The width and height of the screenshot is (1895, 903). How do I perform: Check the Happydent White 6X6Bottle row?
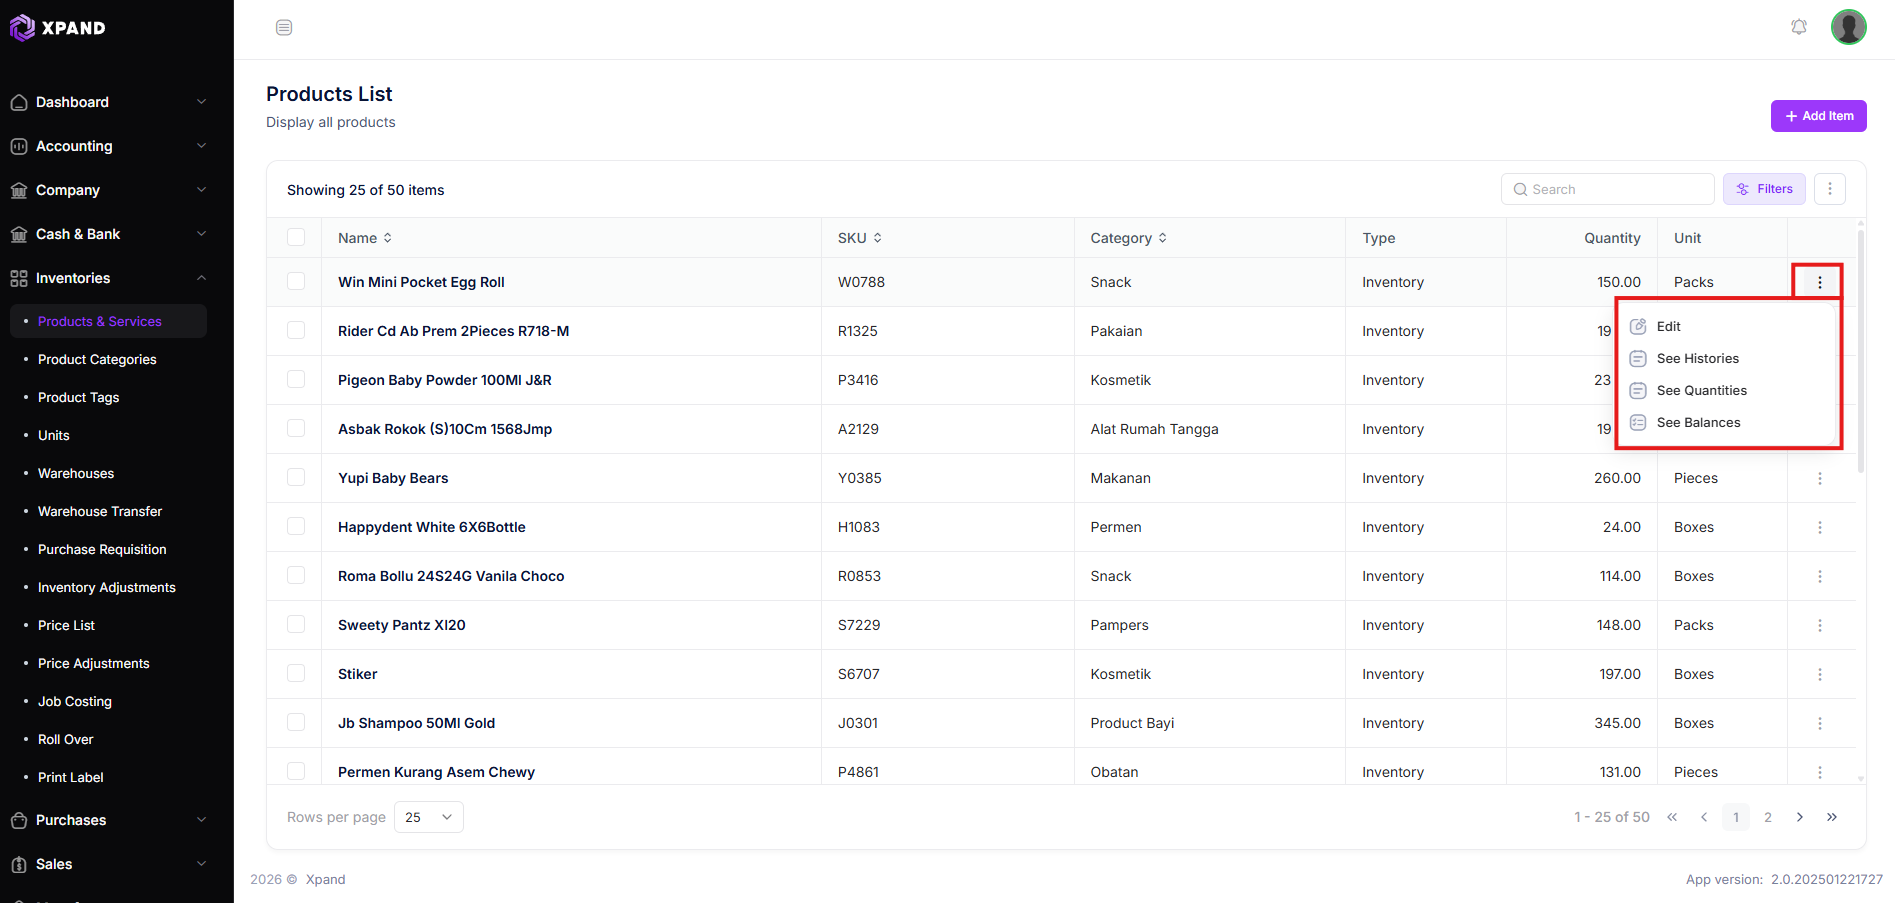(x=296, y=526)
